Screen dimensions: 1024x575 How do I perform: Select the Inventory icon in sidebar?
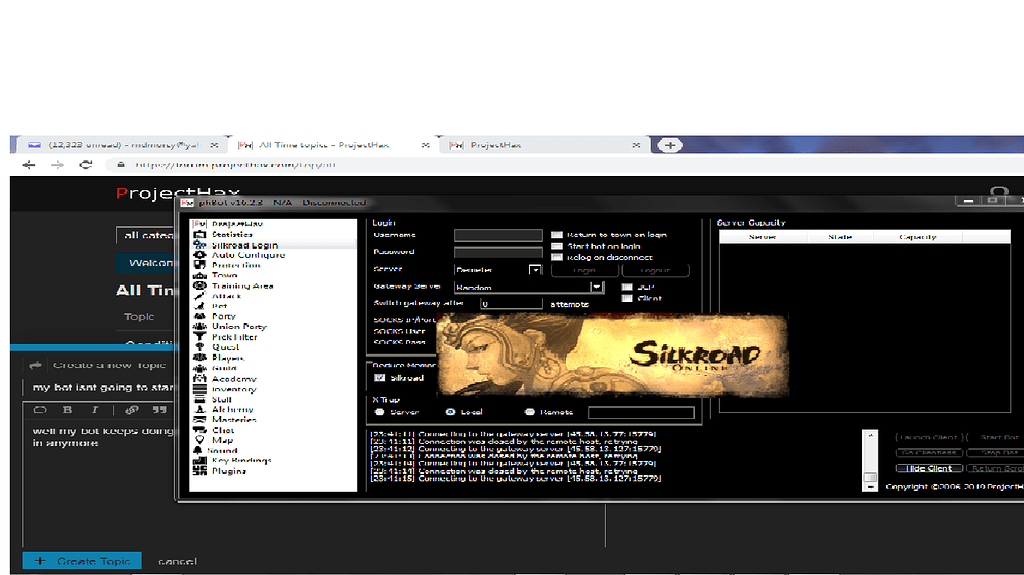[198, 389]
